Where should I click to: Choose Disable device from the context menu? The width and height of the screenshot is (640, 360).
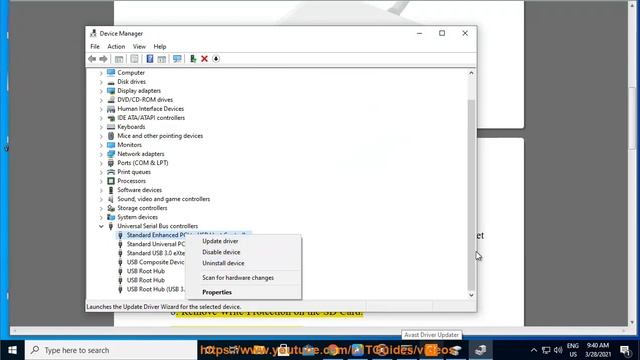pos(244,252)
